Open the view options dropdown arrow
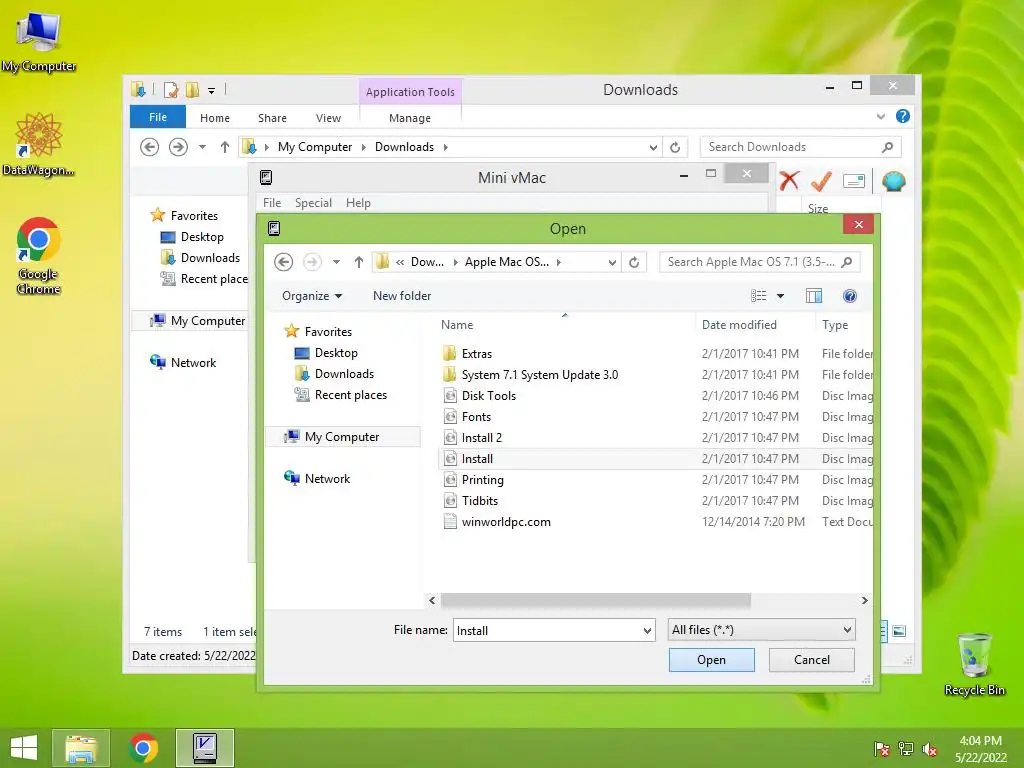Screen dimensions: 1024x768 pyautogui.click(x=780, y=296)
